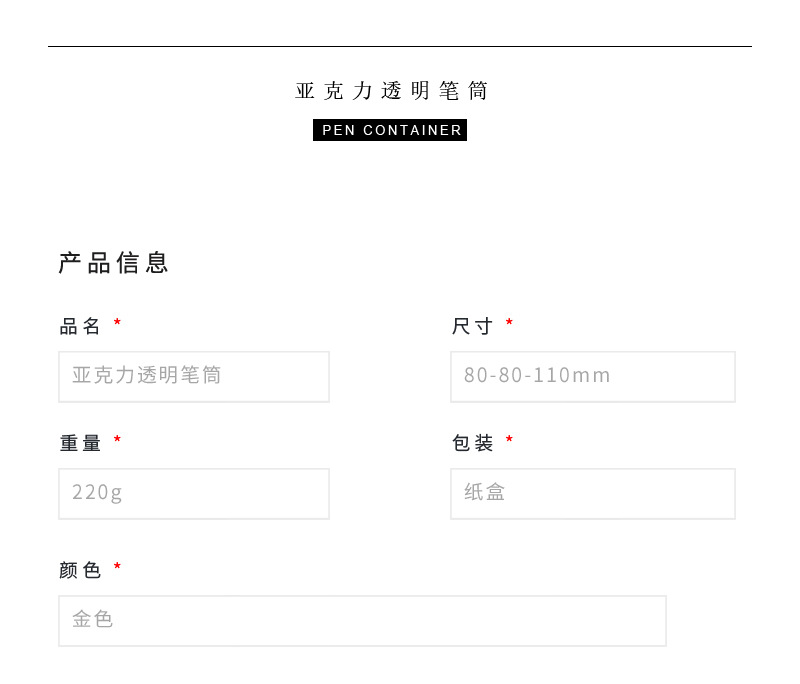Click the 品名 input field

pos(194,377)
